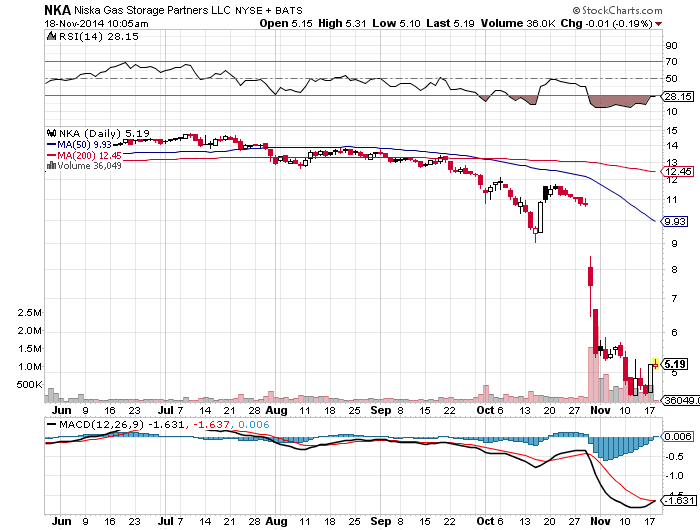Click the red down-arrow icon beside Chg
The image size is (700, 530).
658,24
